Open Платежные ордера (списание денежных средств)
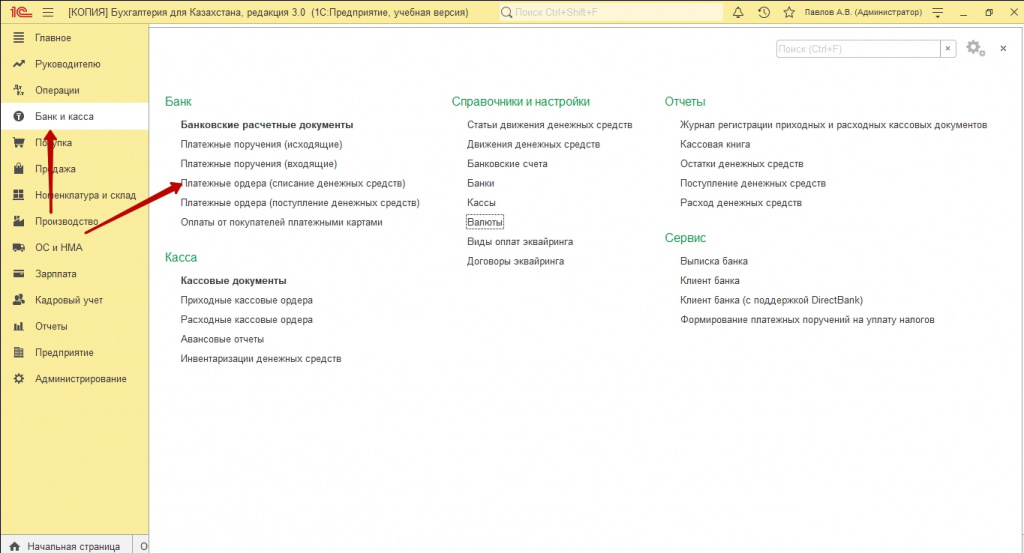 click(x=293, y=183)
